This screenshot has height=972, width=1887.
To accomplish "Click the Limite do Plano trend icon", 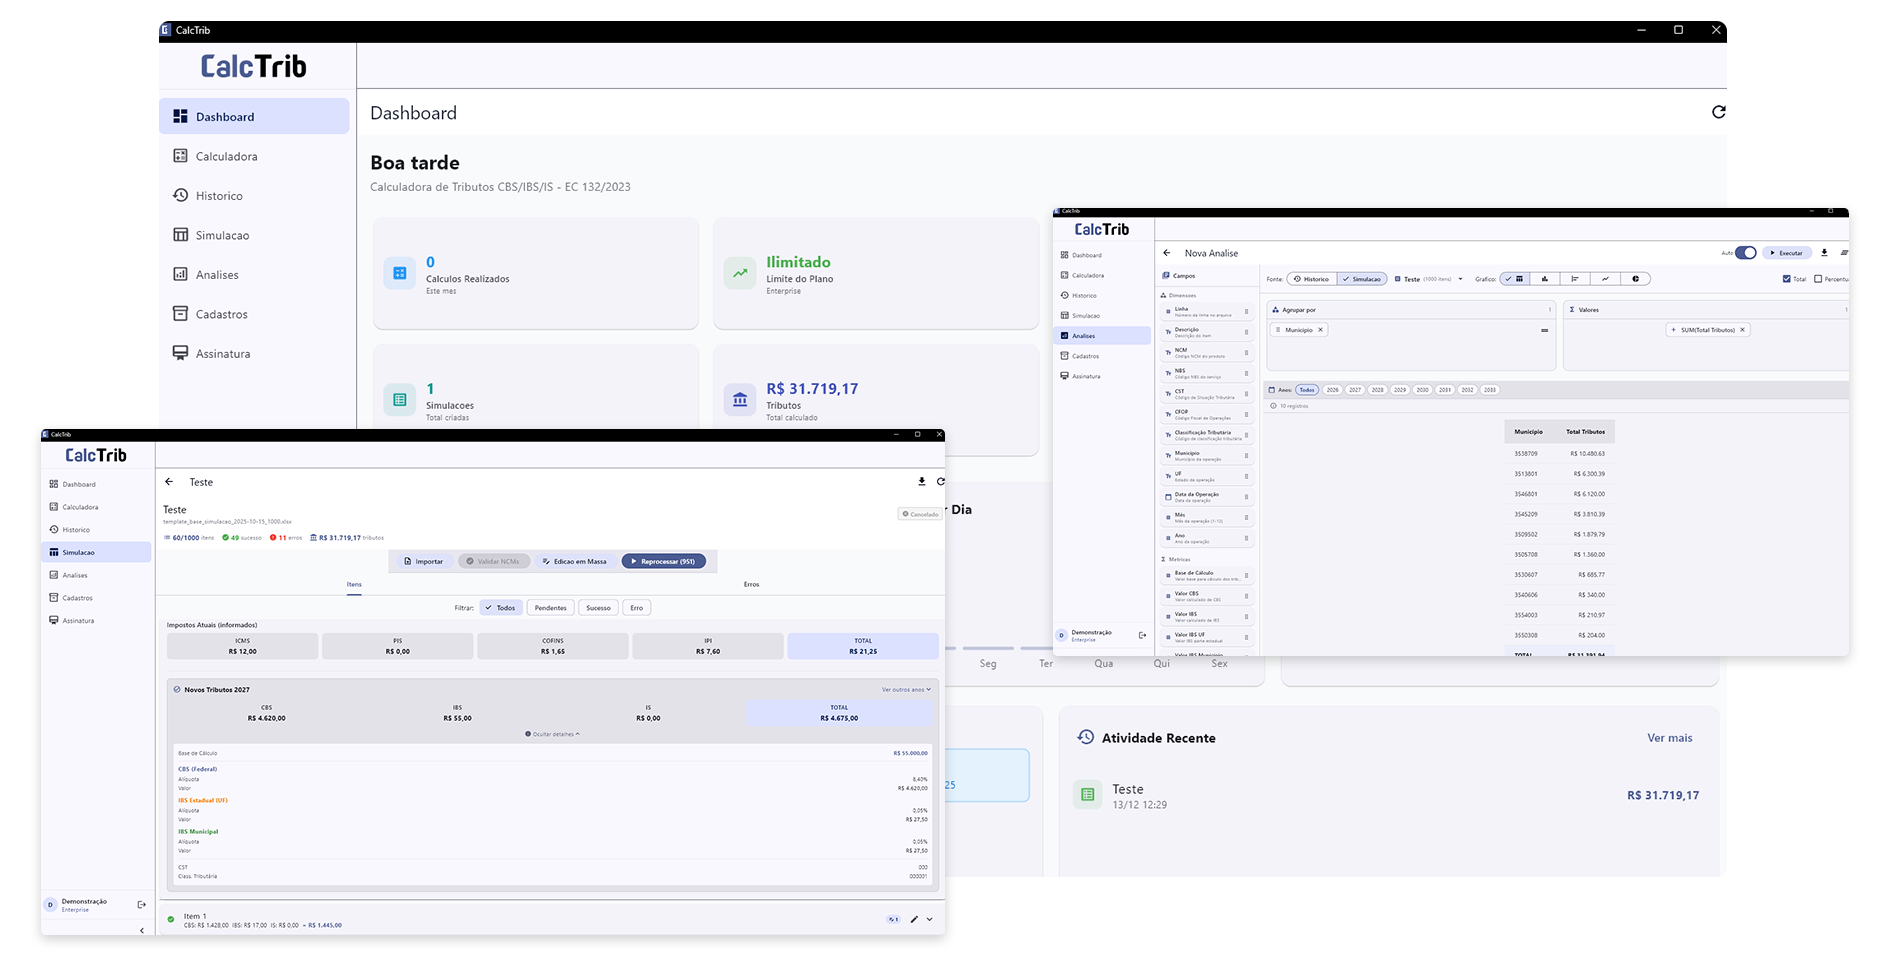I will [x=740, y=273].
